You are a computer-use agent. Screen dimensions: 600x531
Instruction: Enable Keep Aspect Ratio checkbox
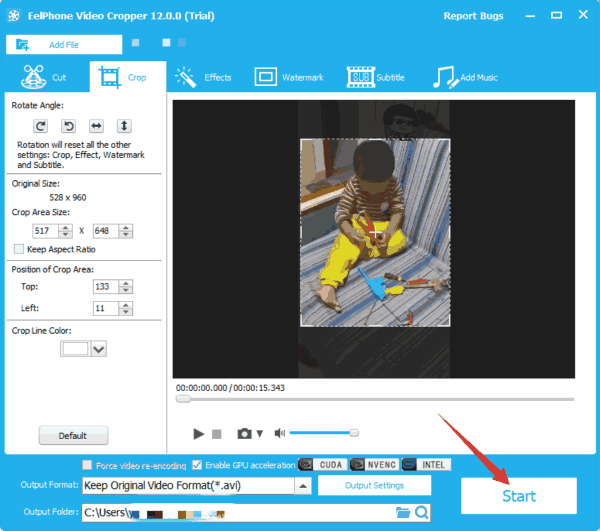tap(19, 249)
